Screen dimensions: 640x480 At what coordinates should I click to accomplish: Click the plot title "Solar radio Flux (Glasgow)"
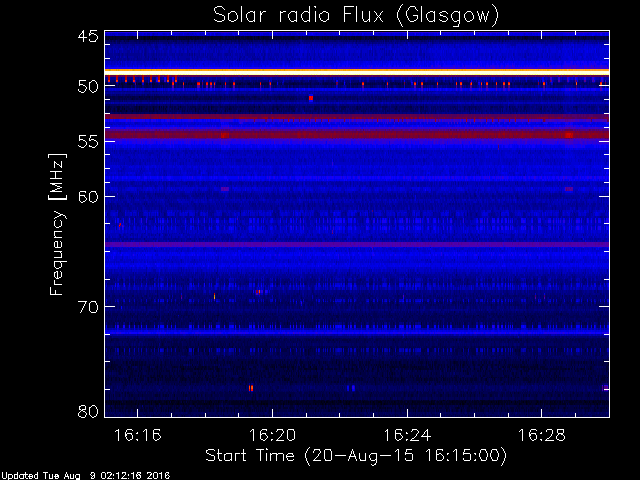[x=356, y=16]
